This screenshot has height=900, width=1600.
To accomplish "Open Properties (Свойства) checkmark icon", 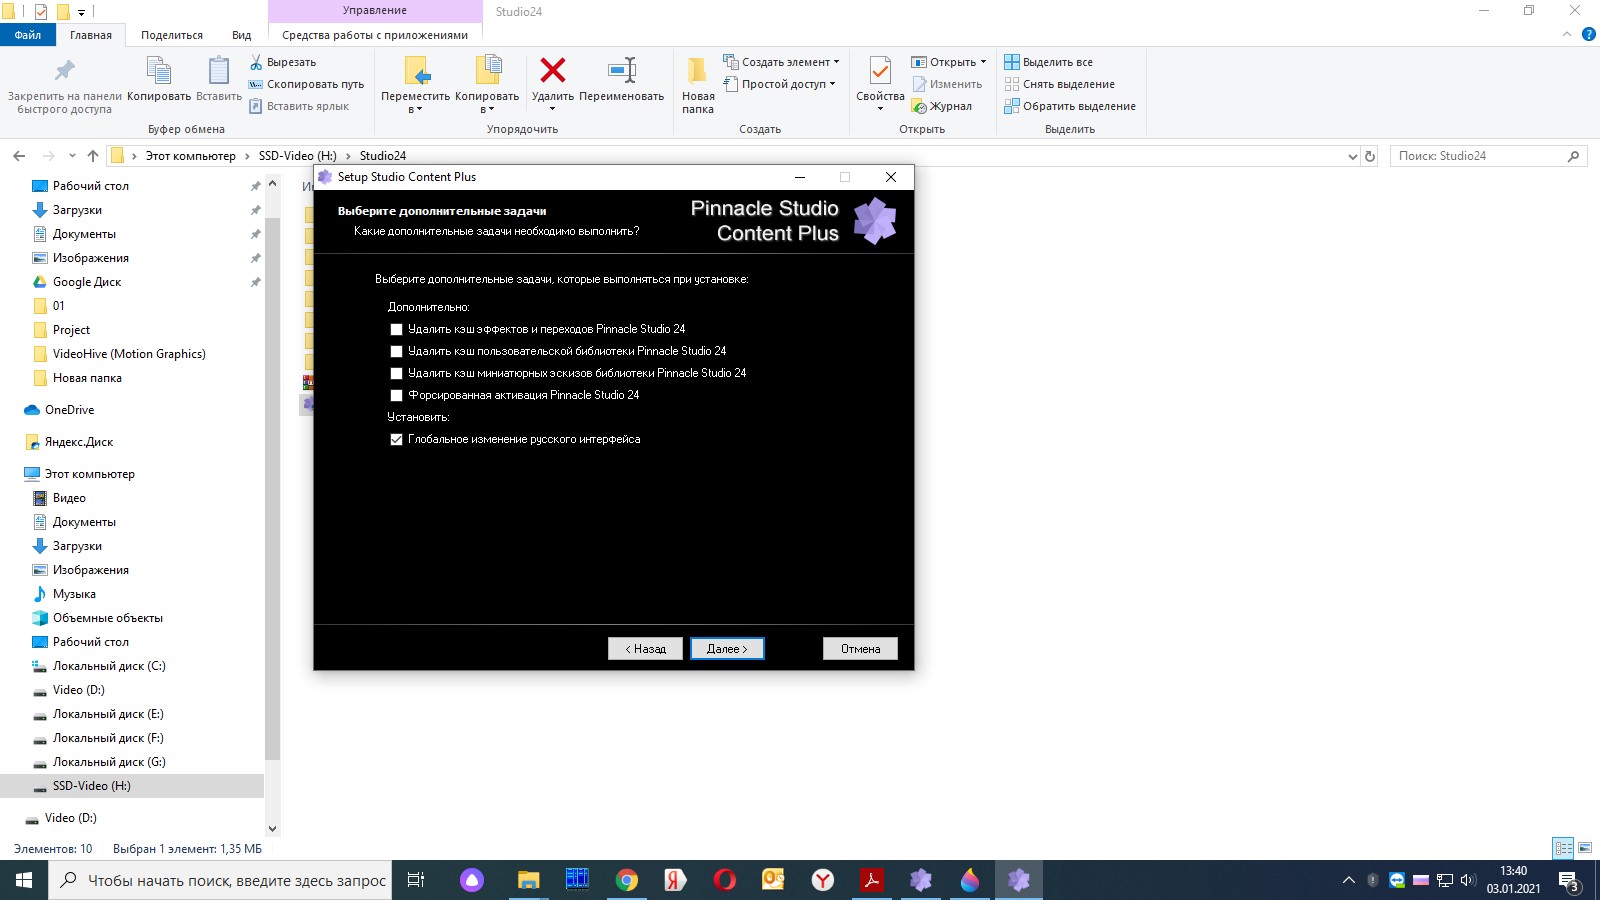I will click(880, 70).
